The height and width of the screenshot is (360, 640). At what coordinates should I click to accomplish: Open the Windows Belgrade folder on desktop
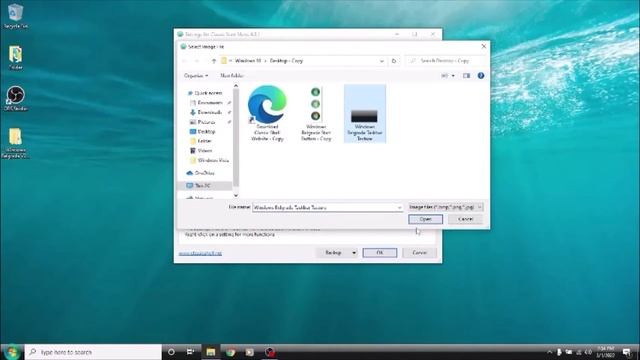(x=16, y=143)
